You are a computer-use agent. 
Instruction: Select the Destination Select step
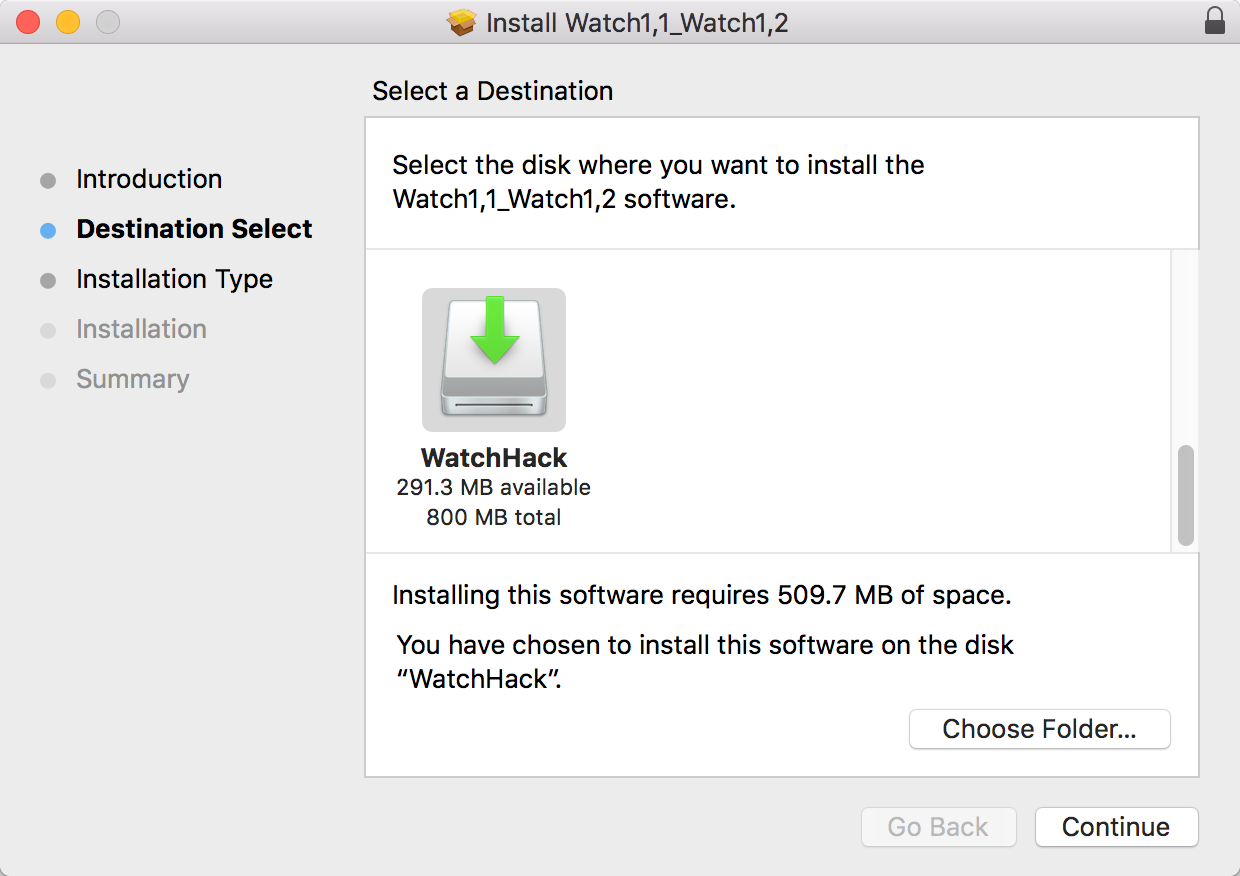(x=194, y=229)
